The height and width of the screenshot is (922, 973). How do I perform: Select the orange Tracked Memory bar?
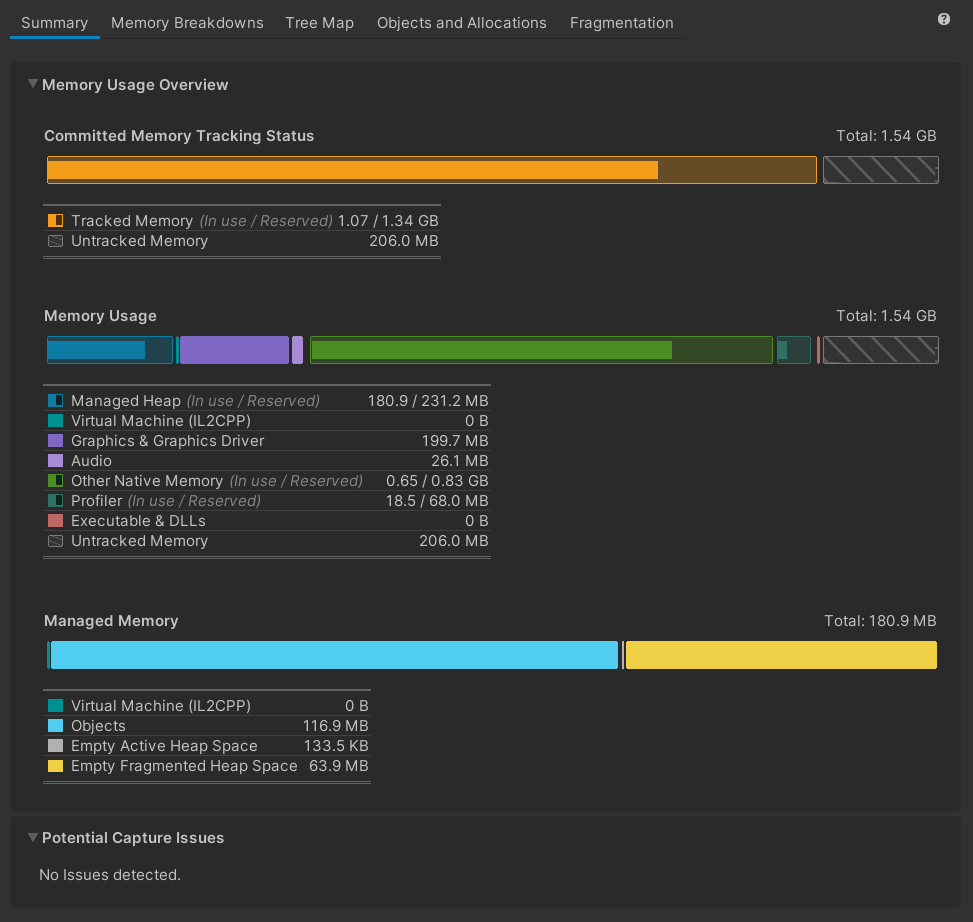coord(352,170)
